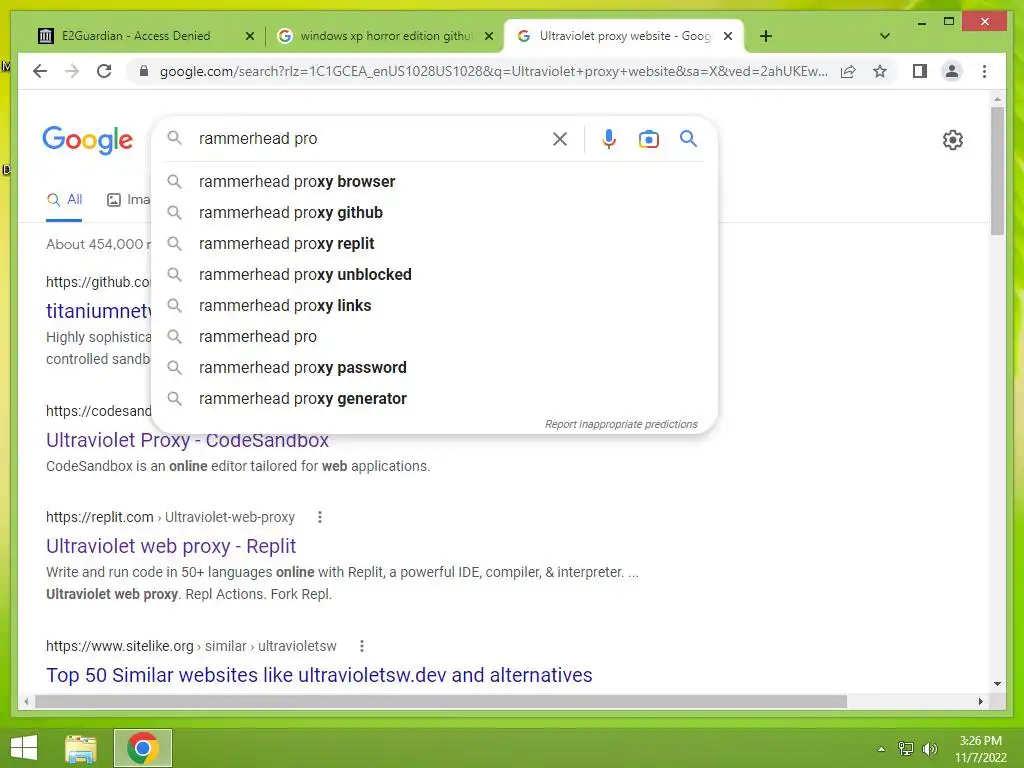The image size is (1024, 768).
Task: Start voice search with the microphone
Action: tap(609, 138)
